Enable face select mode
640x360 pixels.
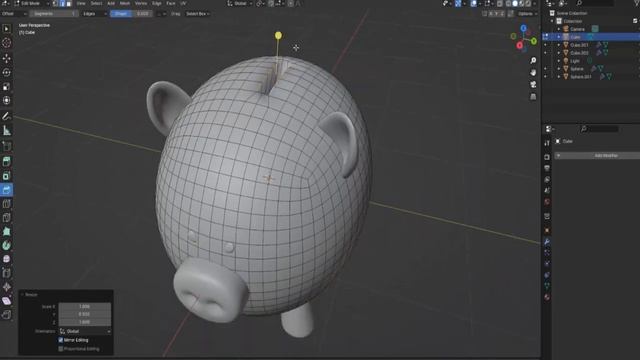(x=69, y=3)
